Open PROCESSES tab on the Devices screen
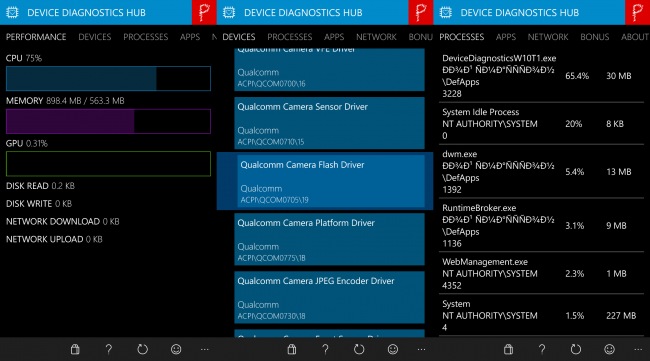Screen dimensions: 650x361 click(x=290, y=37)
